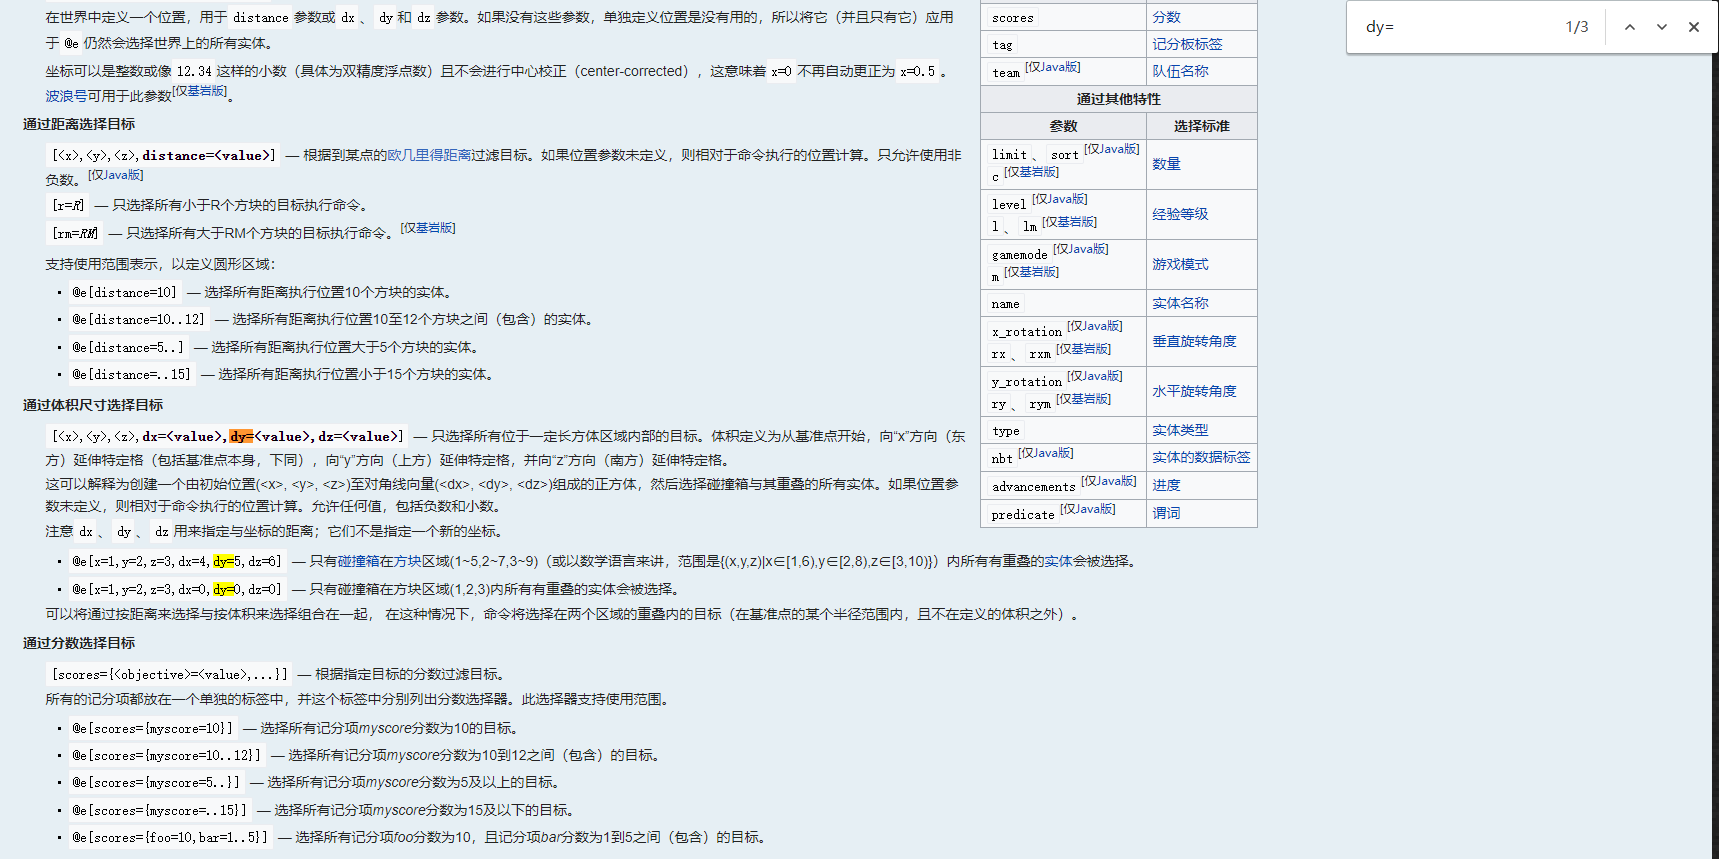Click the x_rotation parameter text
The height and width of the screenshot is (859, 1719).
(1026, 332)
